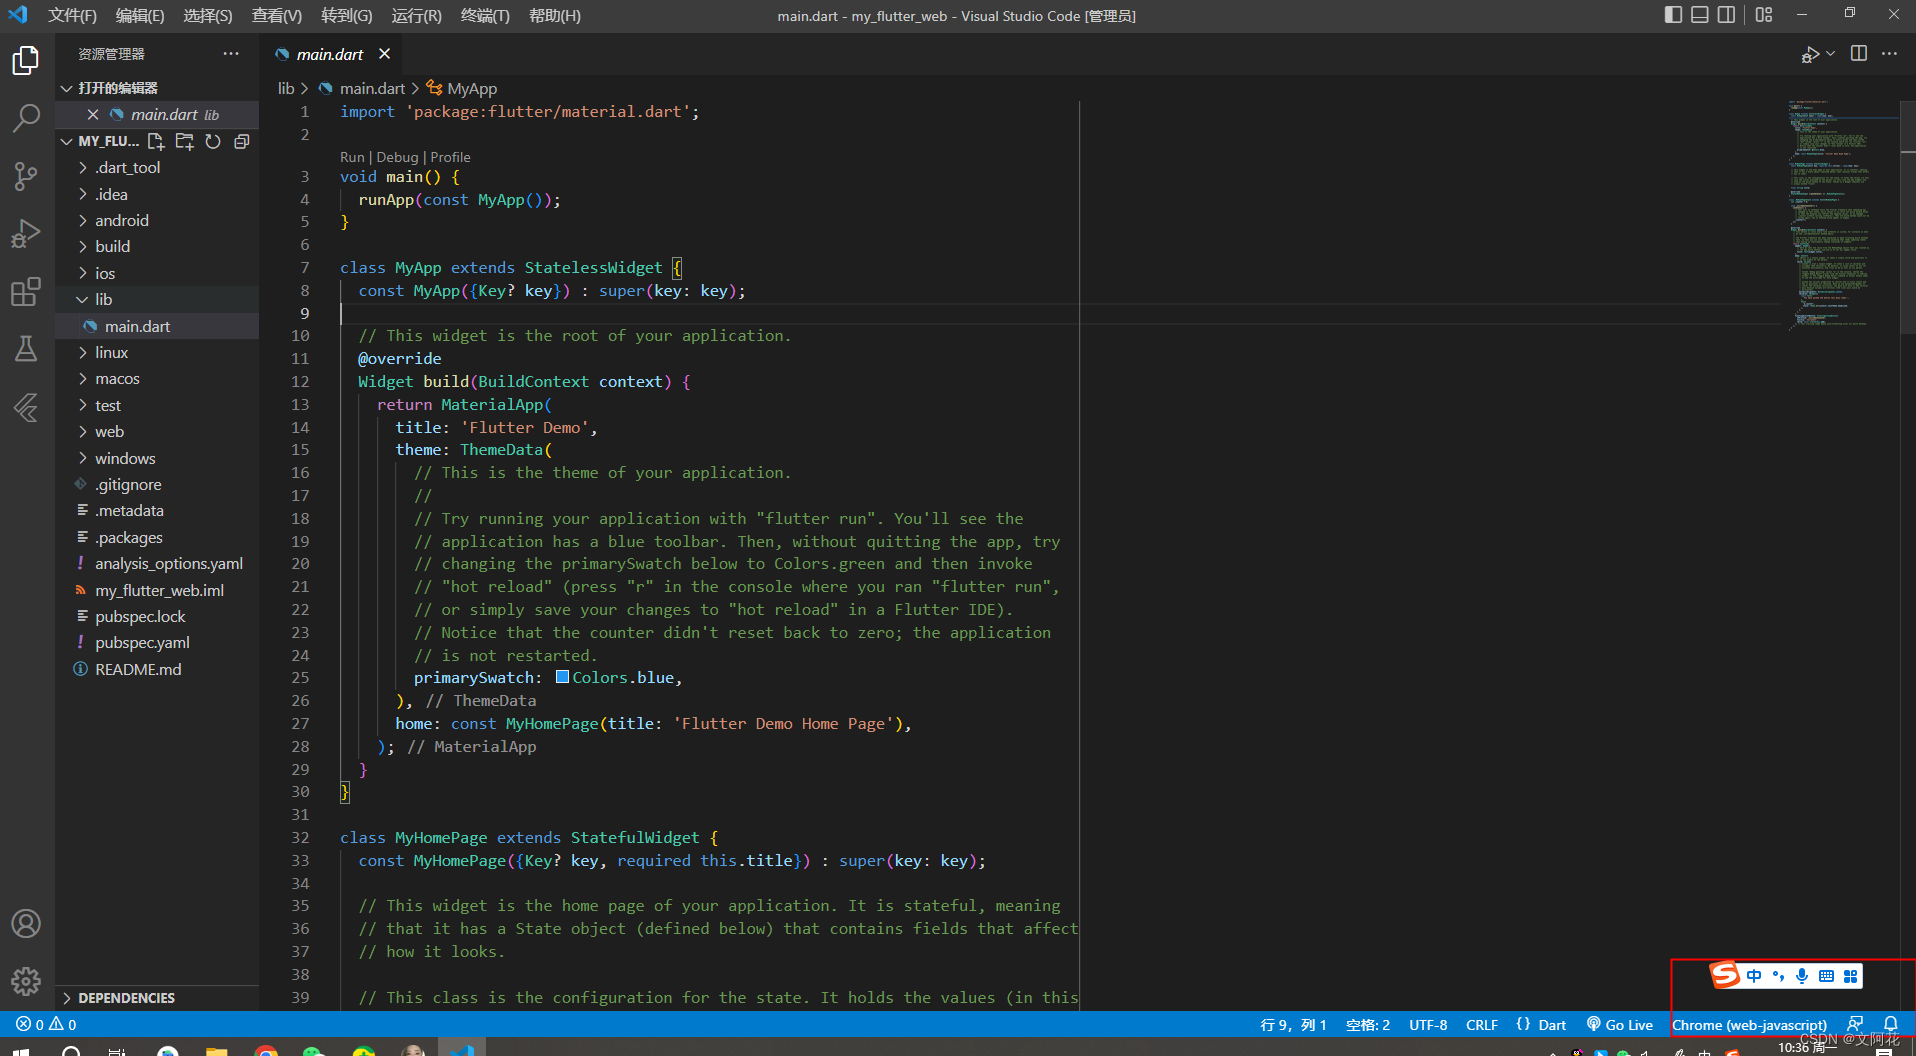Go to line via cursor position indicator

[1293, 1024]
